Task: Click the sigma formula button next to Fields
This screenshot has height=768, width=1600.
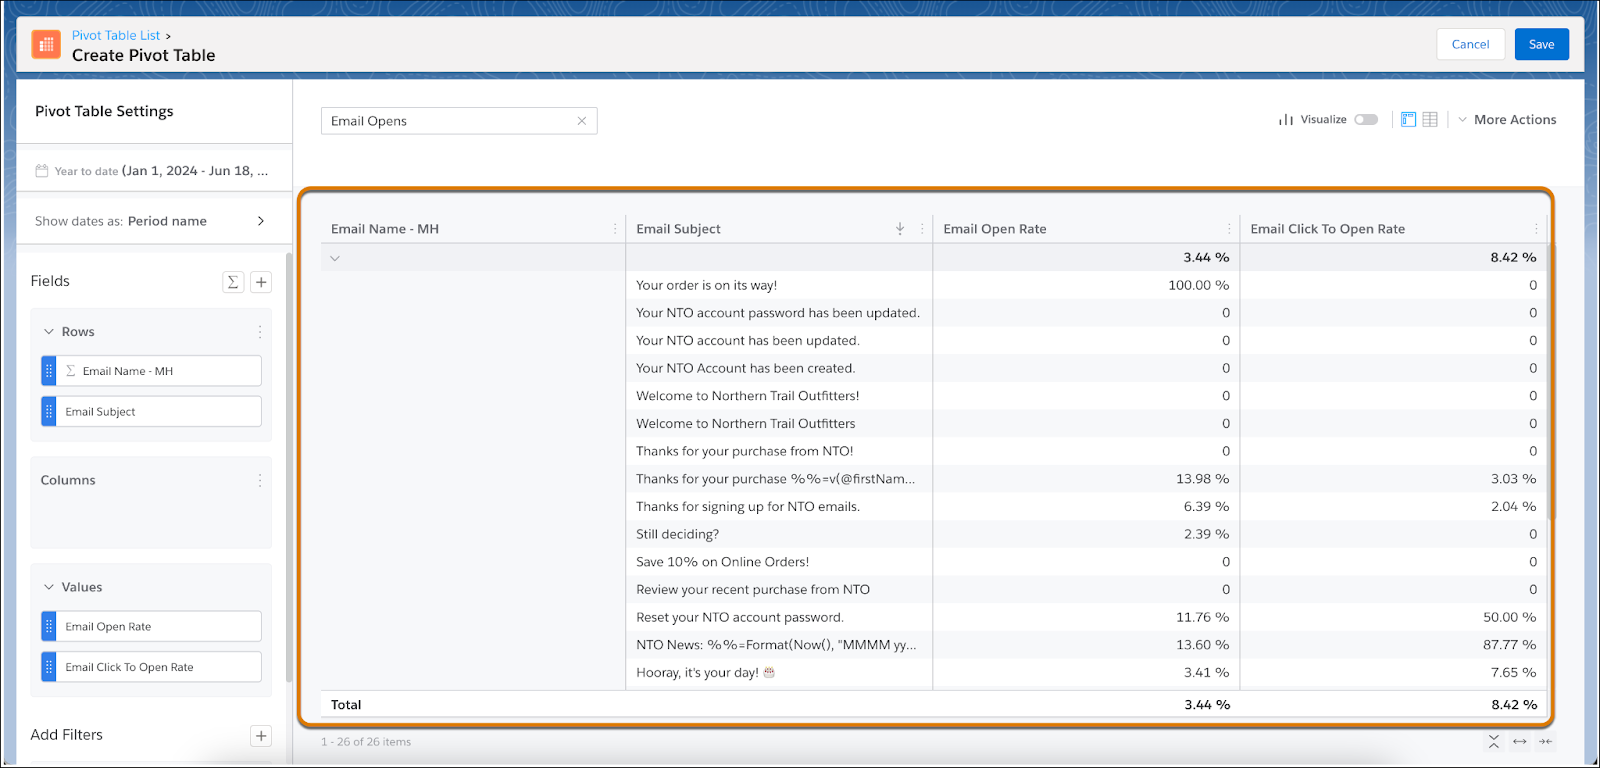Action: pos(233,282)
